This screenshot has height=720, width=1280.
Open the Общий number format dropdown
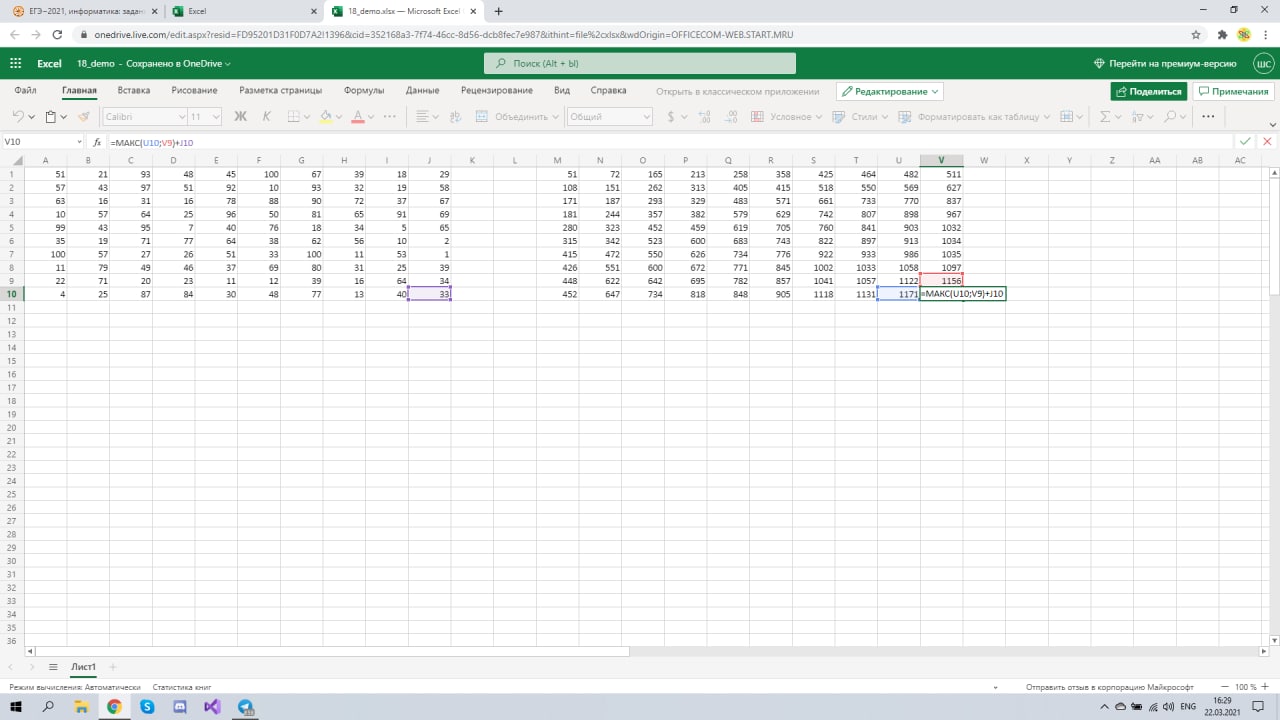coord(609,116)
